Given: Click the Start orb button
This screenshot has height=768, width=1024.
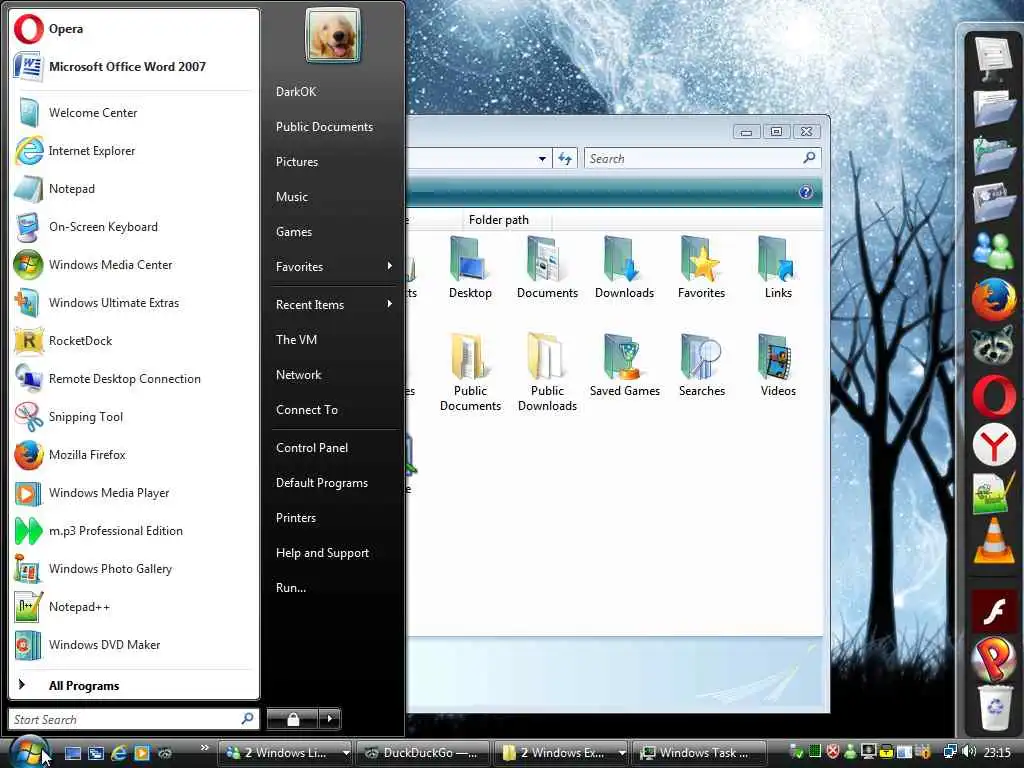Looking at the screenshot, I should tap(29, 752).
